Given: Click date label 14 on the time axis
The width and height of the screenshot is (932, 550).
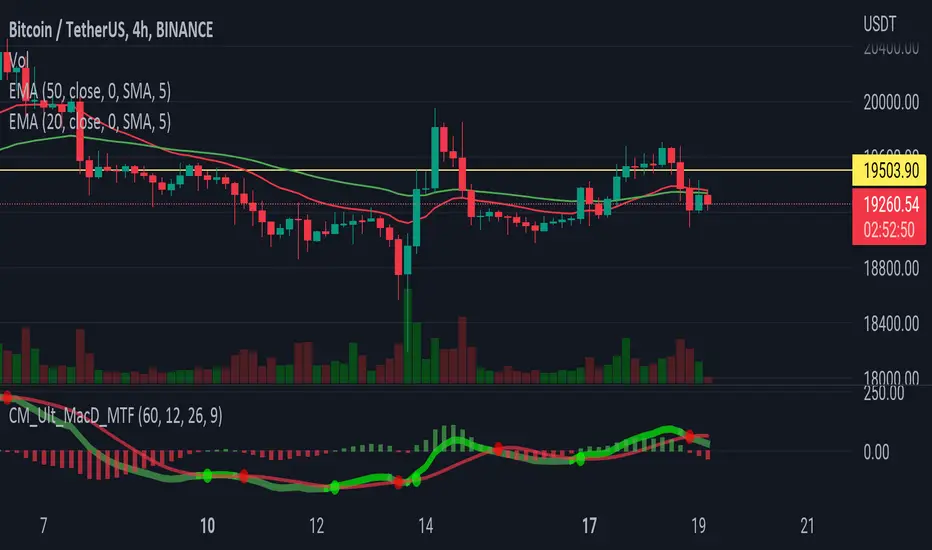Looking at the screenshot, I should (426, 526).
